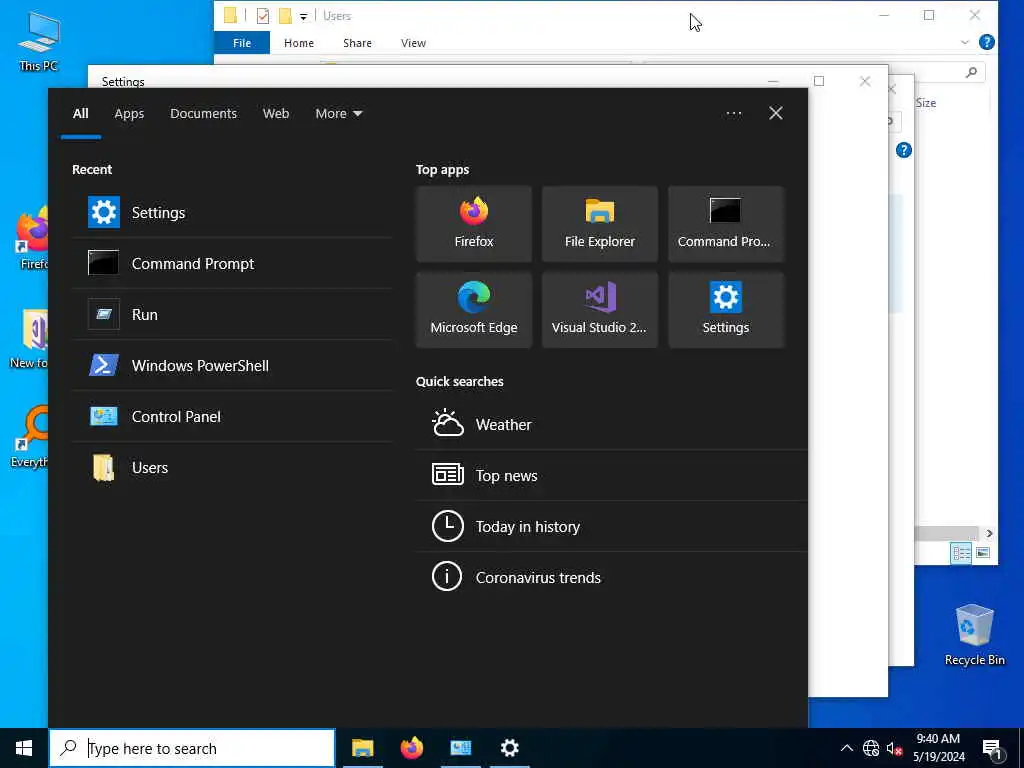This screenshot has width=1024, height=768.
Task: Click the blue help icon beside Settings window
Action: [904, 150]
